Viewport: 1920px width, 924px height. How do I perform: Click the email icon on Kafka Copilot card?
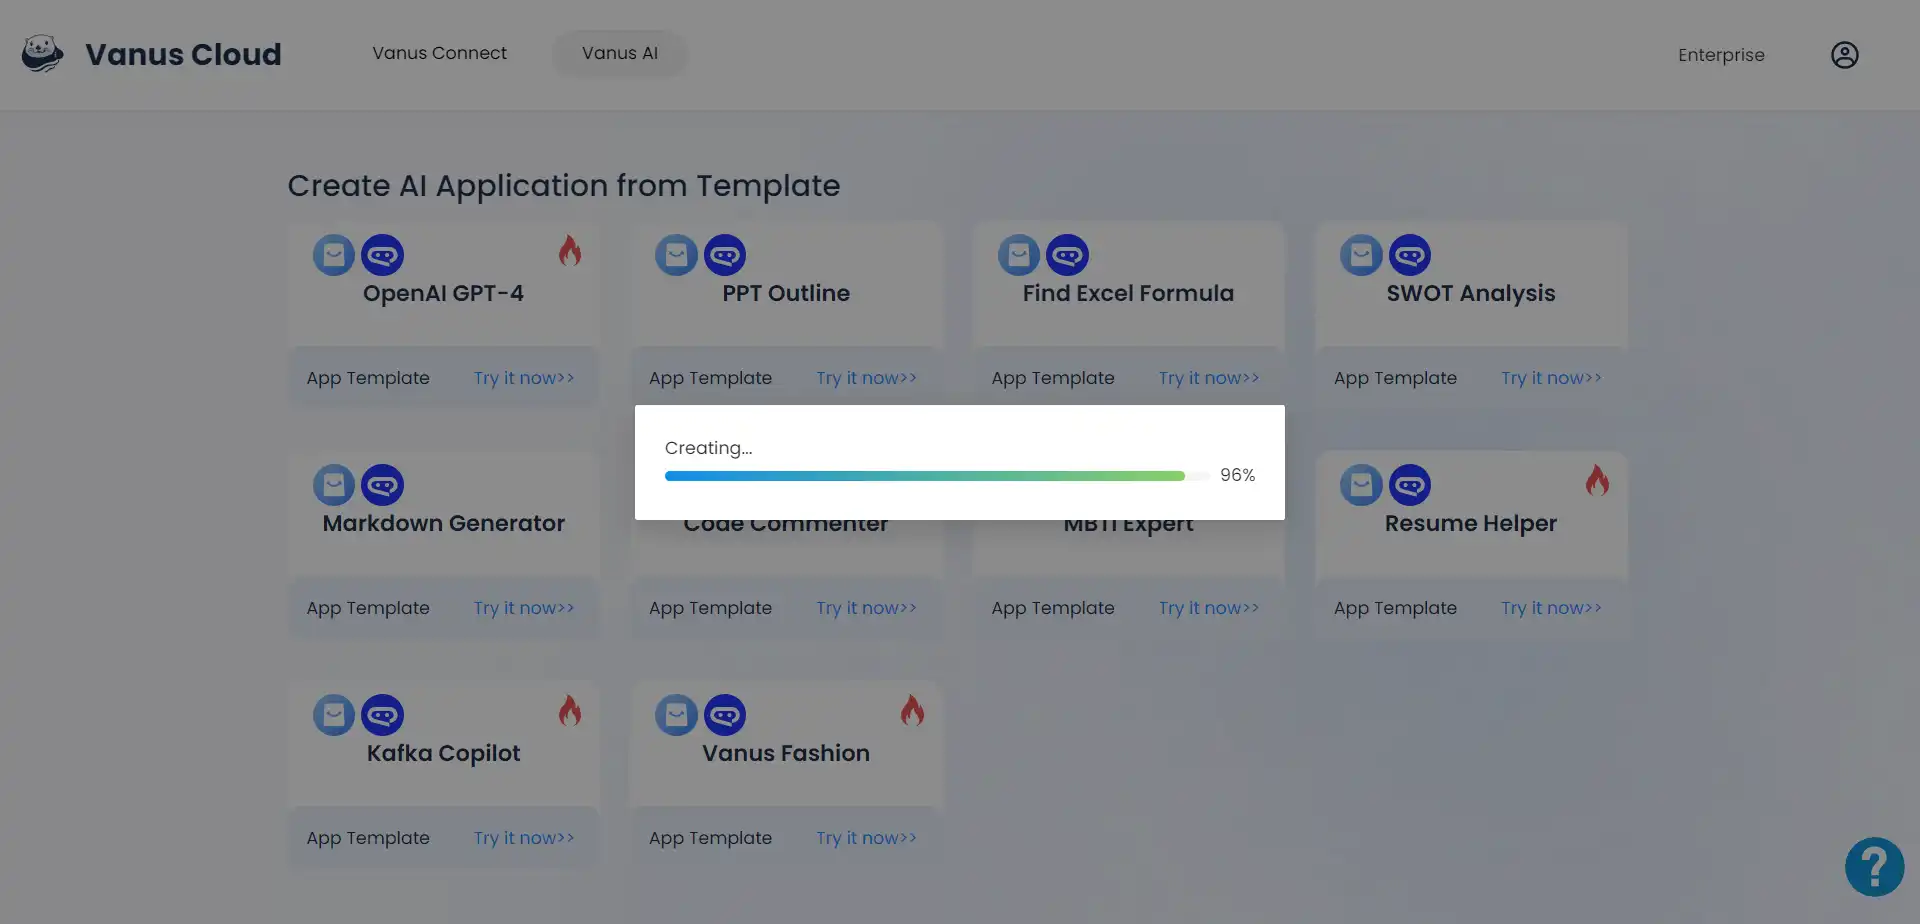point(334,715)
